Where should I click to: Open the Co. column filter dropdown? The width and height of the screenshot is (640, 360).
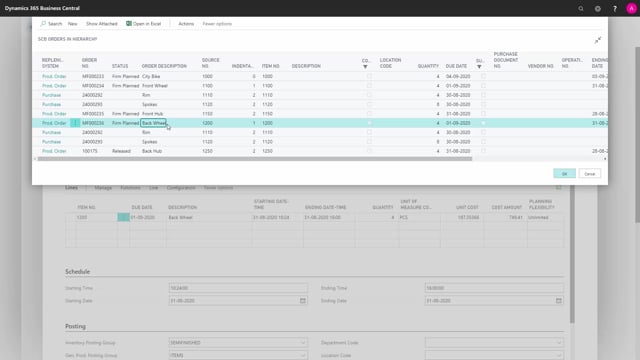[x=365, y=67]
